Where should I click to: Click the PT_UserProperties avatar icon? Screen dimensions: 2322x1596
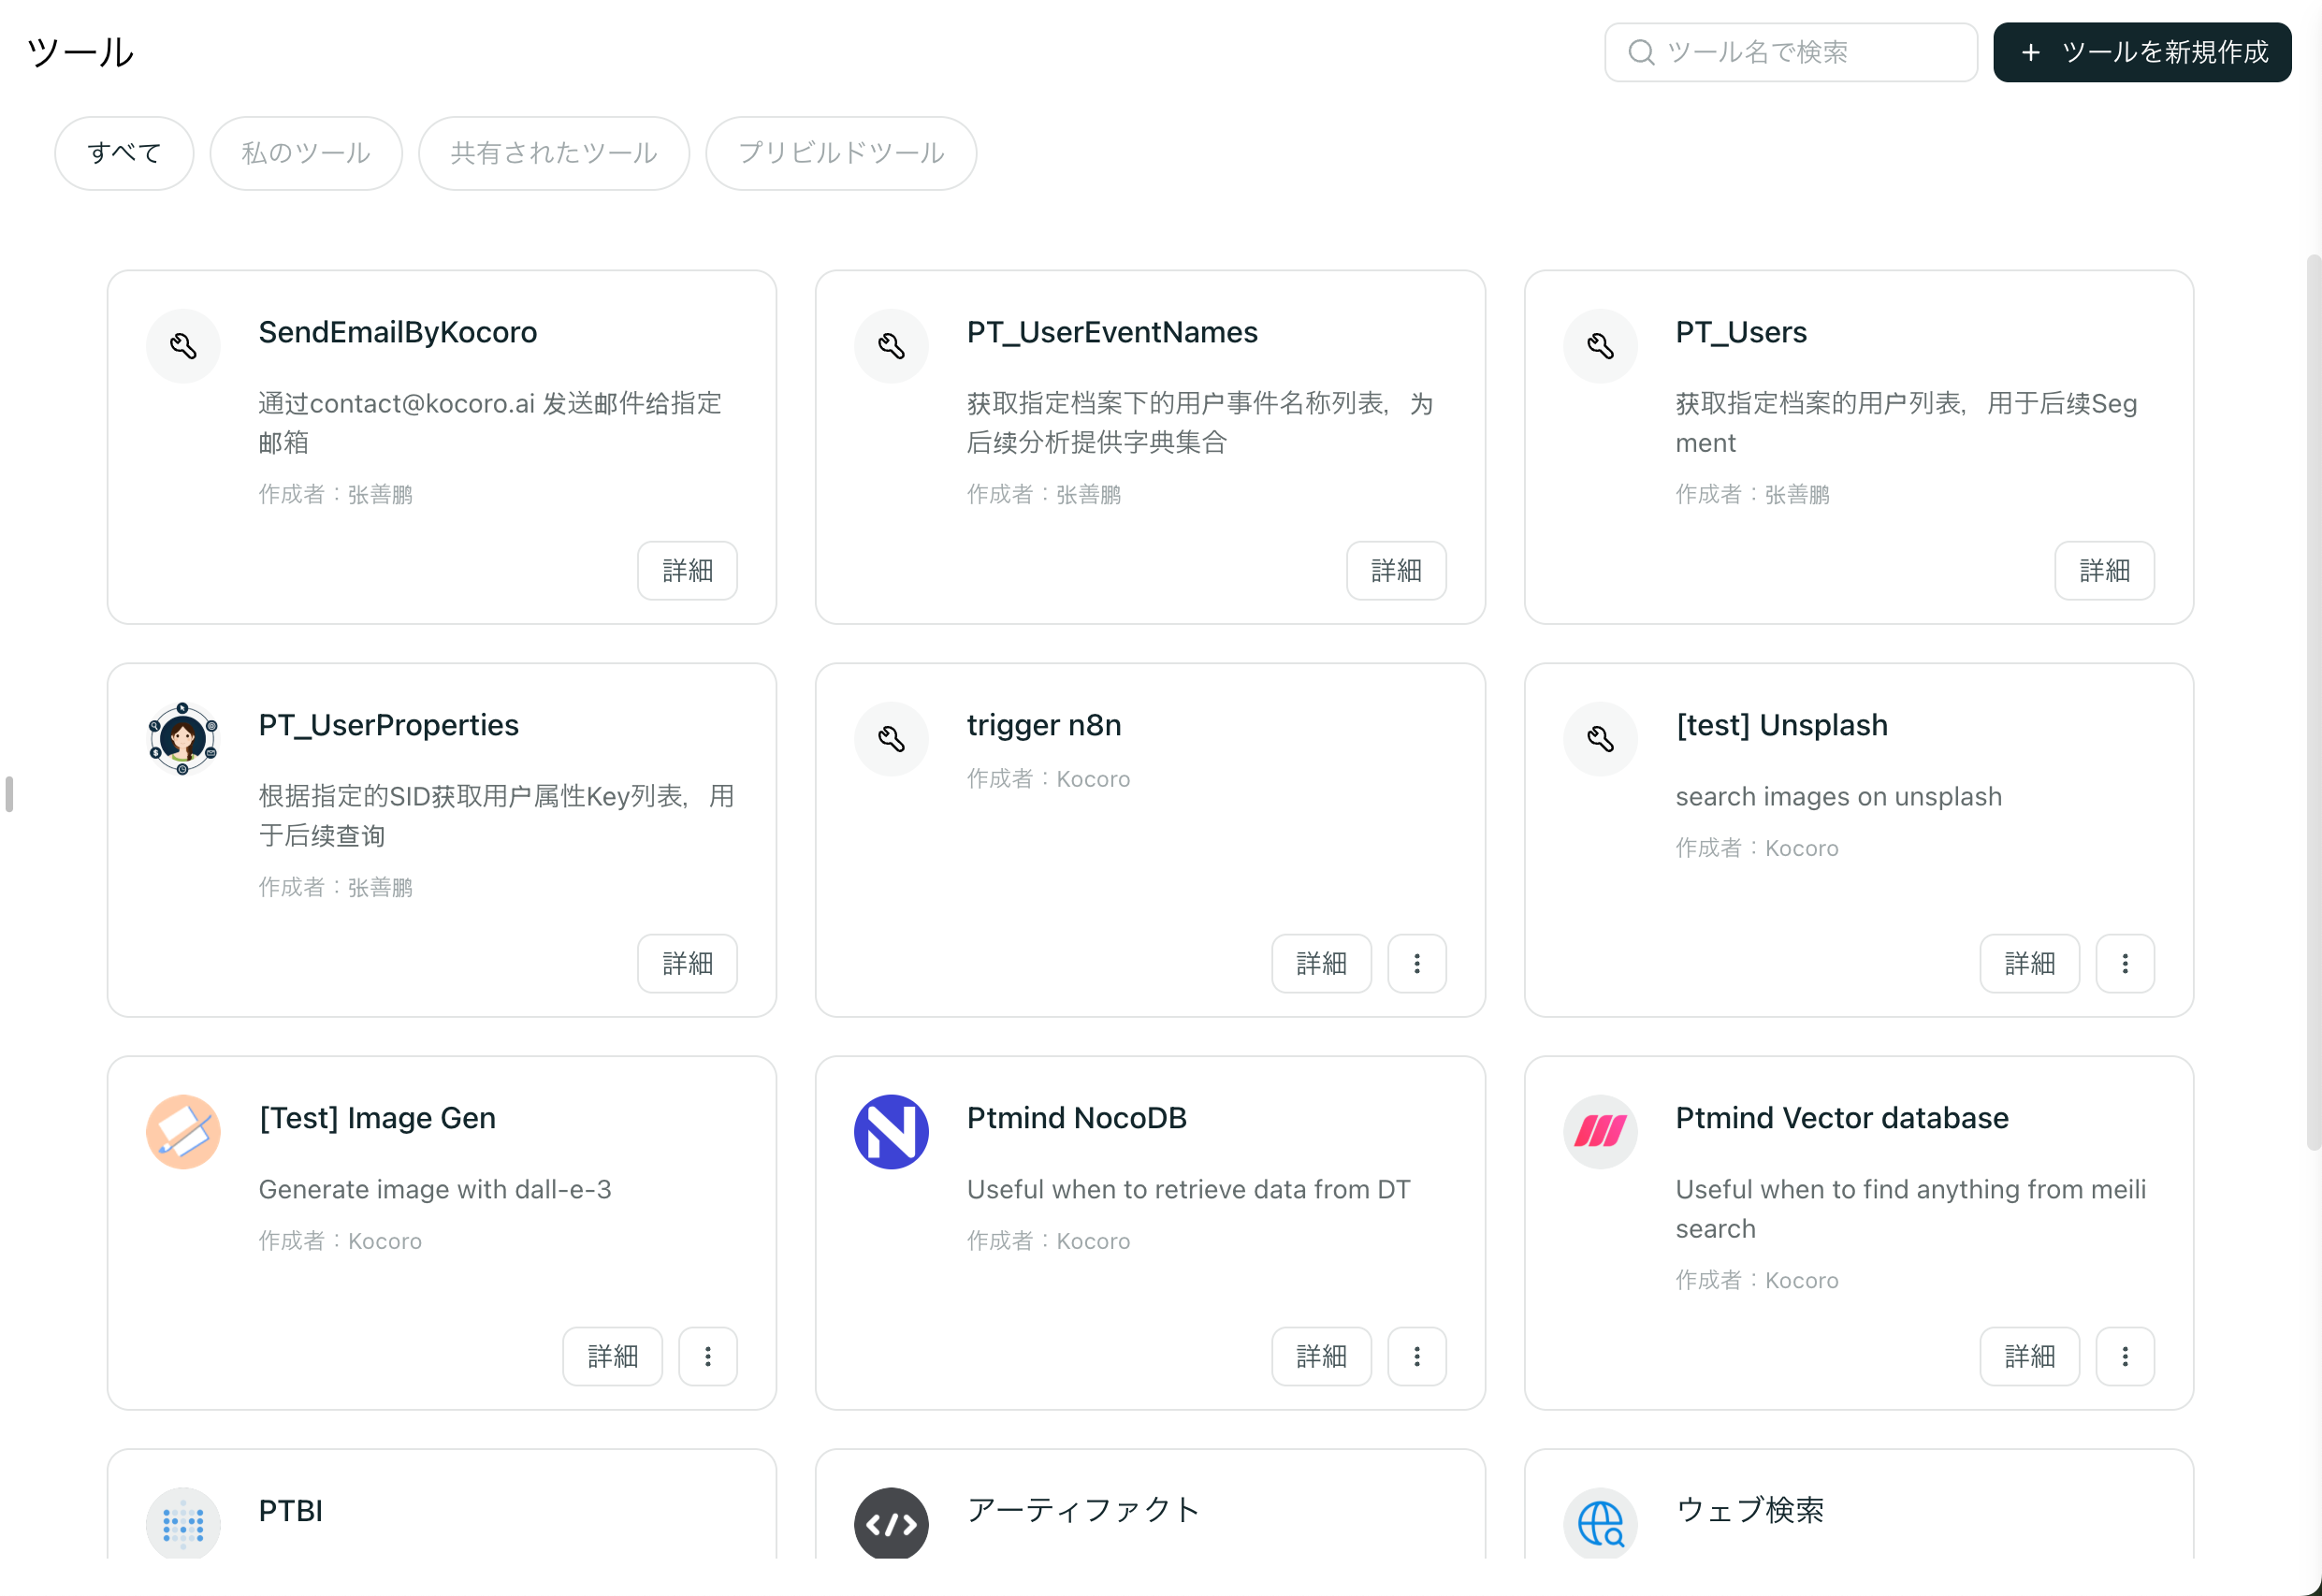(183, 739)
